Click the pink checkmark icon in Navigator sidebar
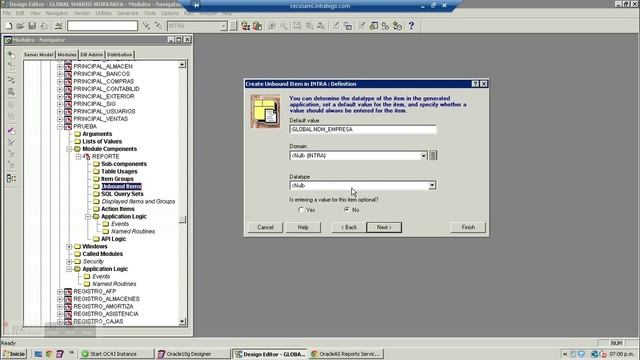The image size is (640, 360). (11, 131)
